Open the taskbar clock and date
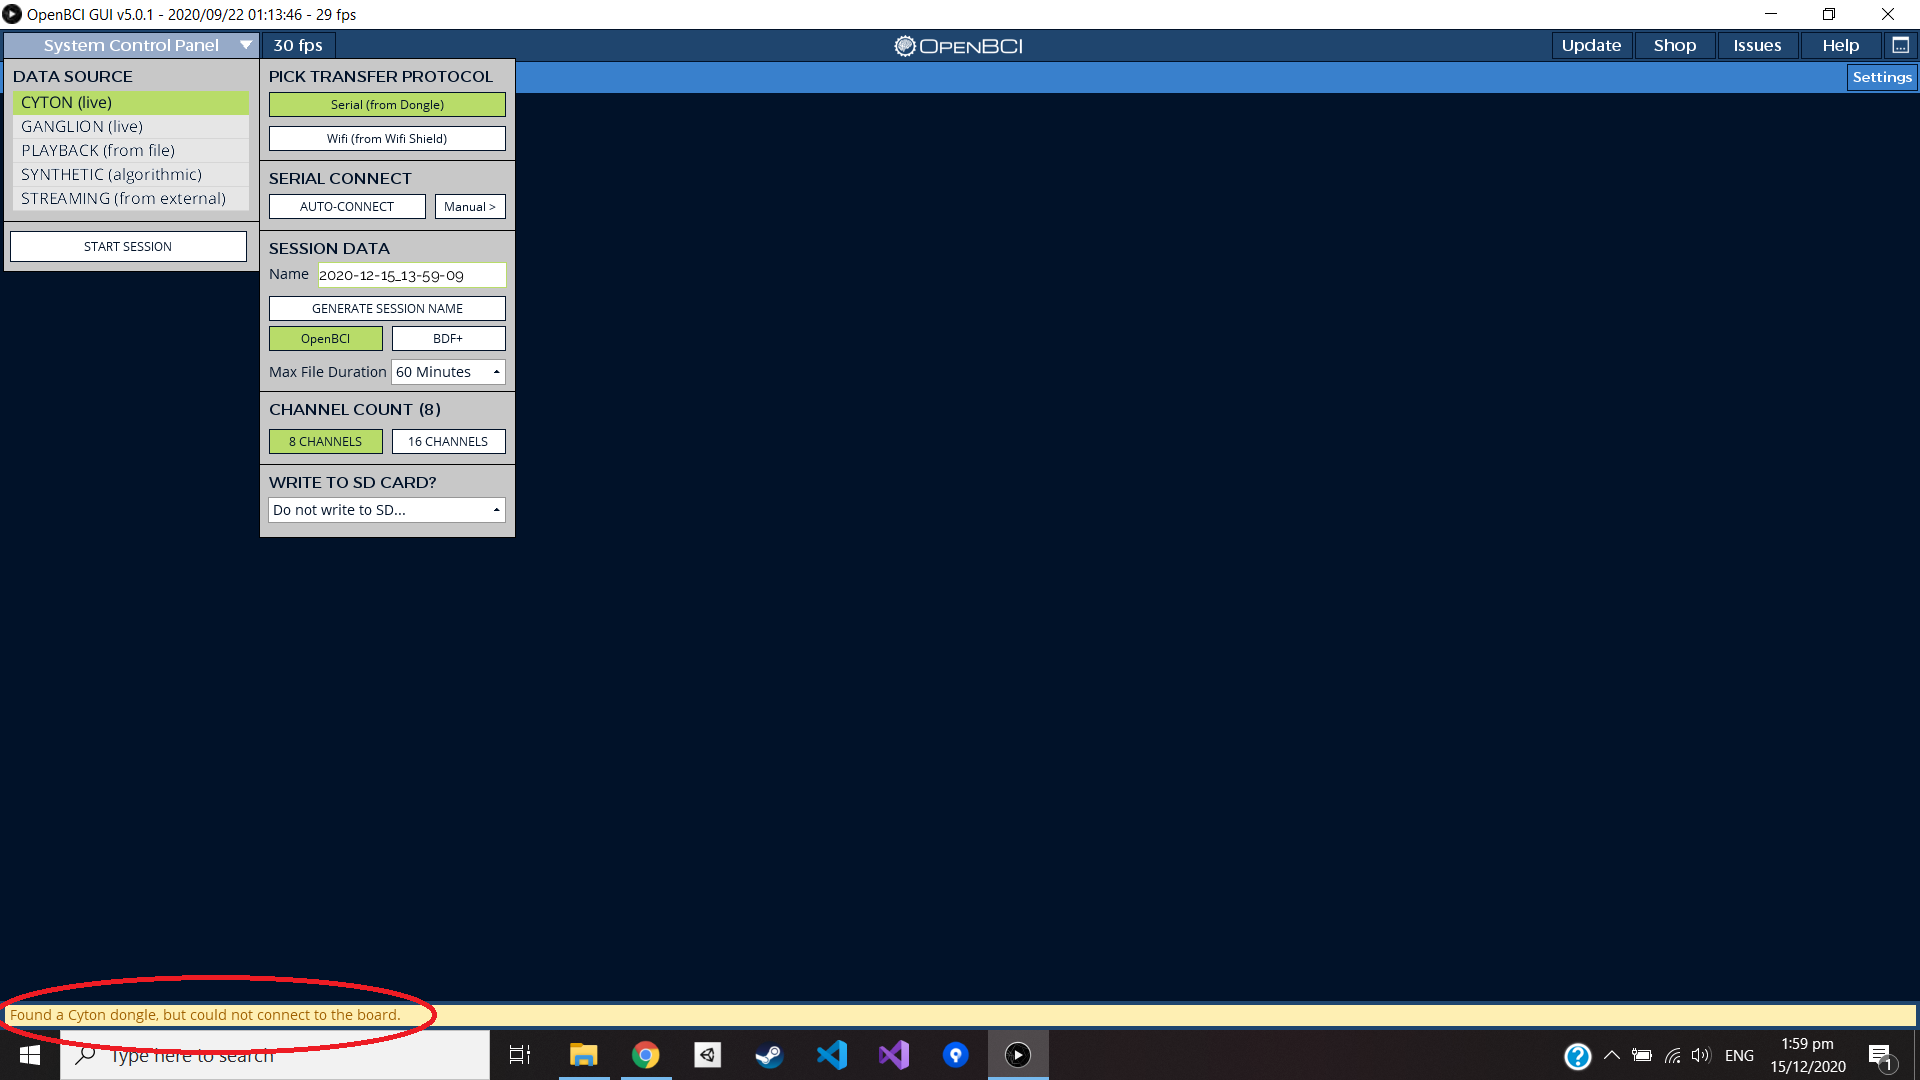The width and height of the screenshot is (1920, 1080). pos(1808,1055)
